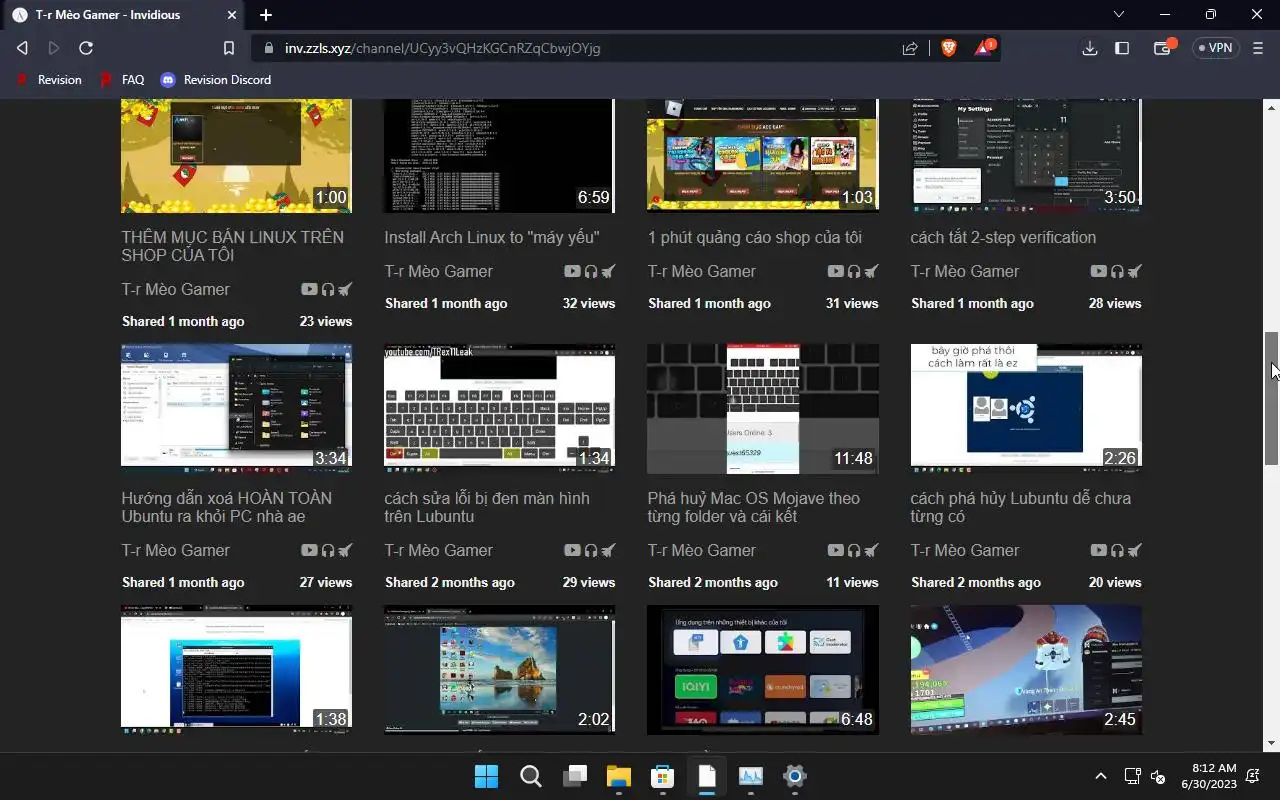Click T-r Mèo Gamer channel under cách tắt 2-step
The height and width of the screenshot is (800, 1280).
(x=964, y=271)
